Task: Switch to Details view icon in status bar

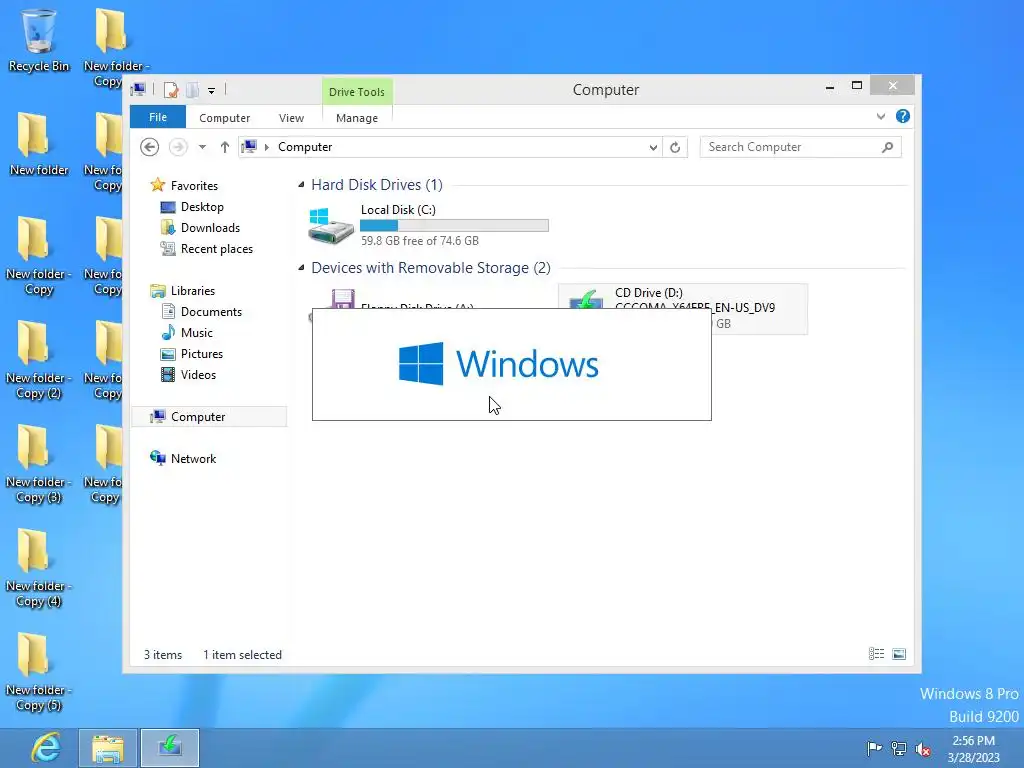Action: [876, 654]
